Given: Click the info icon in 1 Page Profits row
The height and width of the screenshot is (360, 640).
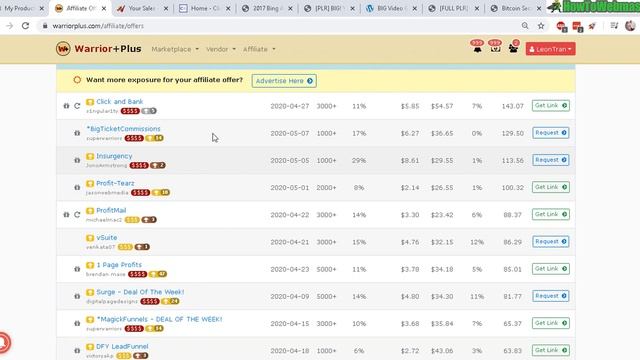Looking at the screenshot, I should point(77,269).
